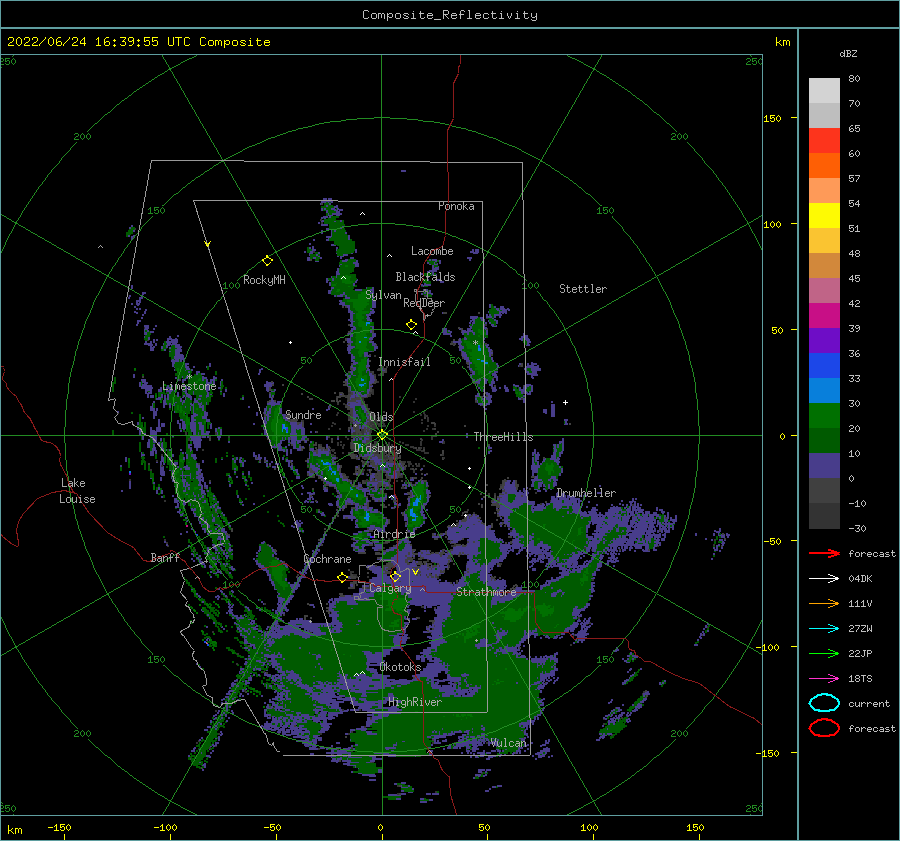The height and width of the screenshot is (841, 900).
Task: Click the purple legend swatch at 39
Action: pos(824,340)
